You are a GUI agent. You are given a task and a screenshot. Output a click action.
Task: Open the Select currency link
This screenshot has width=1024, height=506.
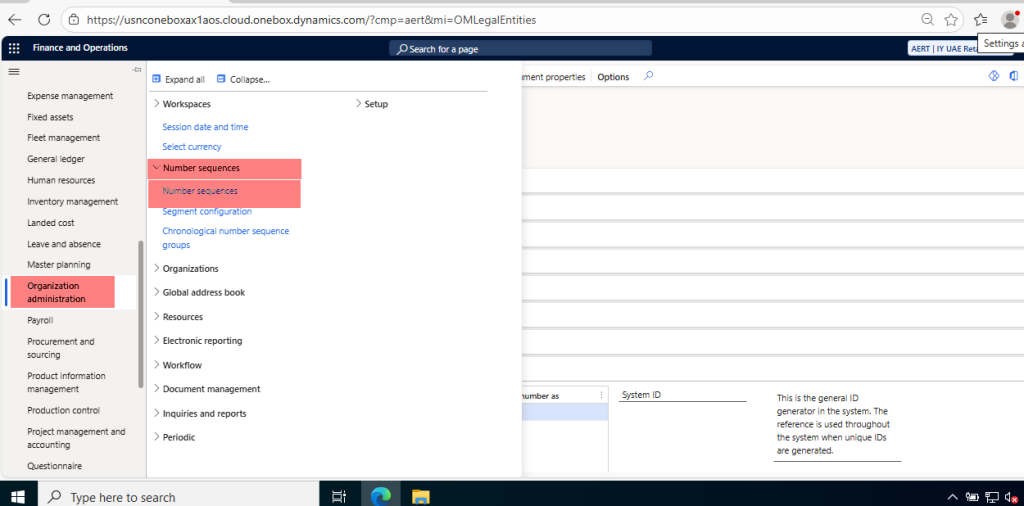192,147
